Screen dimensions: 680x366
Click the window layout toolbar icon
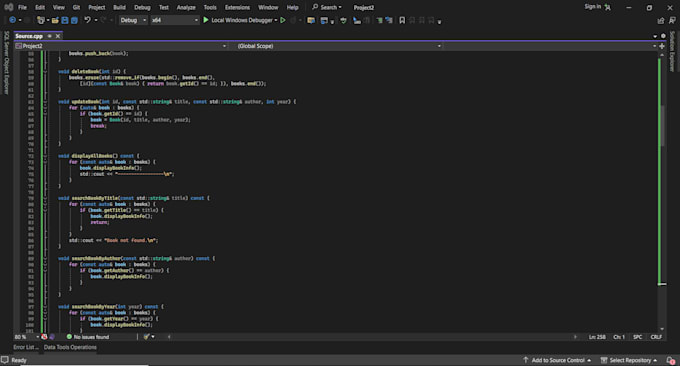pyautogui.click(x=324, y=20)
